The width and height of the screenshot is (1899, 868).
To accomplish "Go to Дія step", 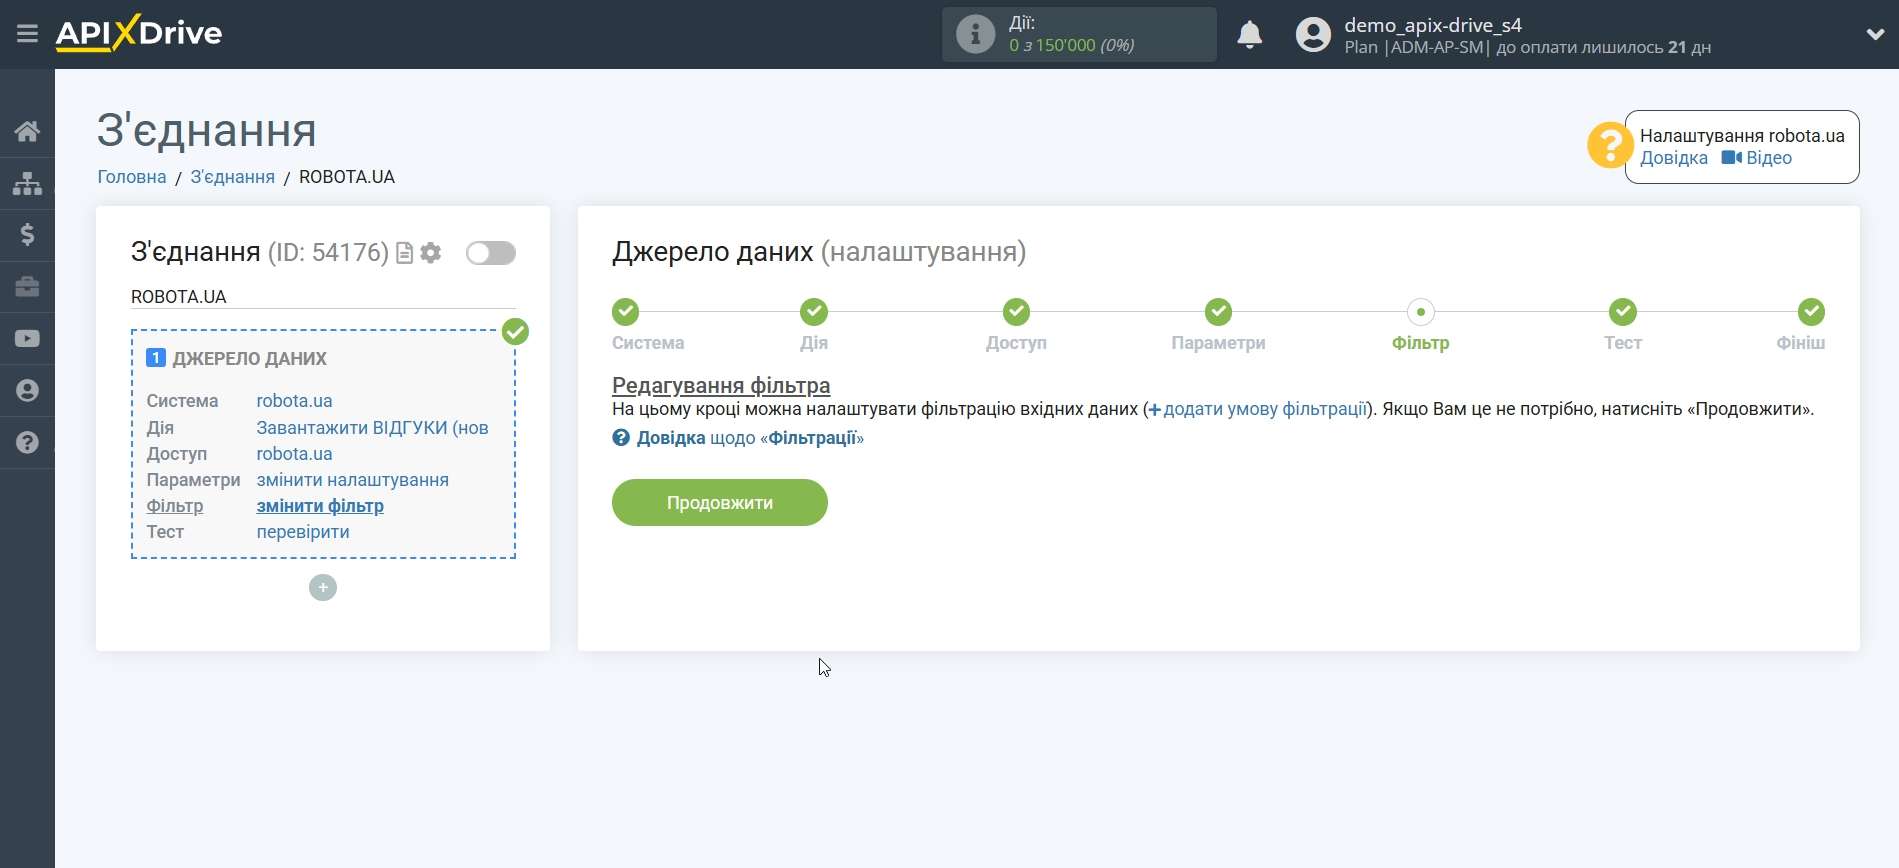I will click(x=814, y=312).
